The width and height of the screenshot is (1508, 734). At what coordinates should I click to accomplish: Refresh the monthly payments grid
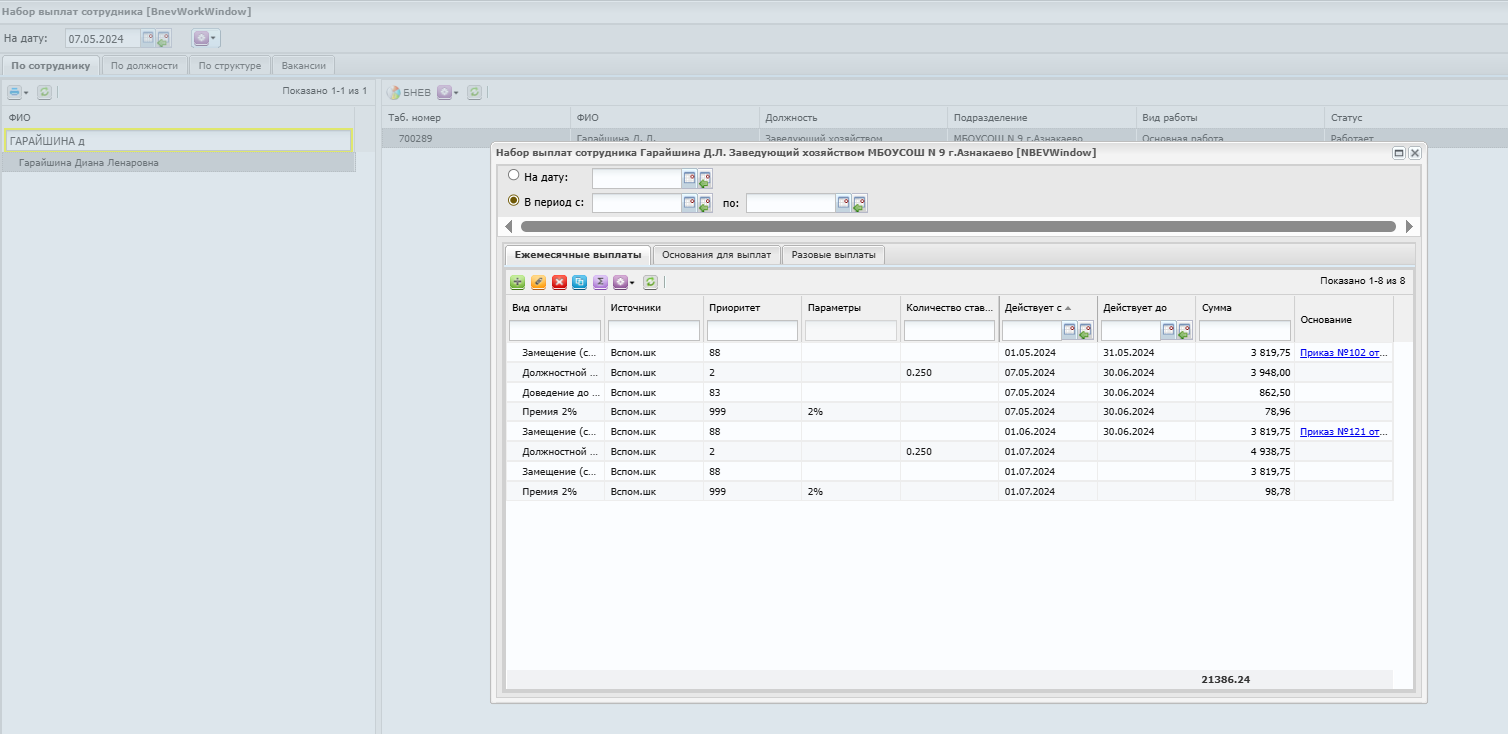click(650, 283)
